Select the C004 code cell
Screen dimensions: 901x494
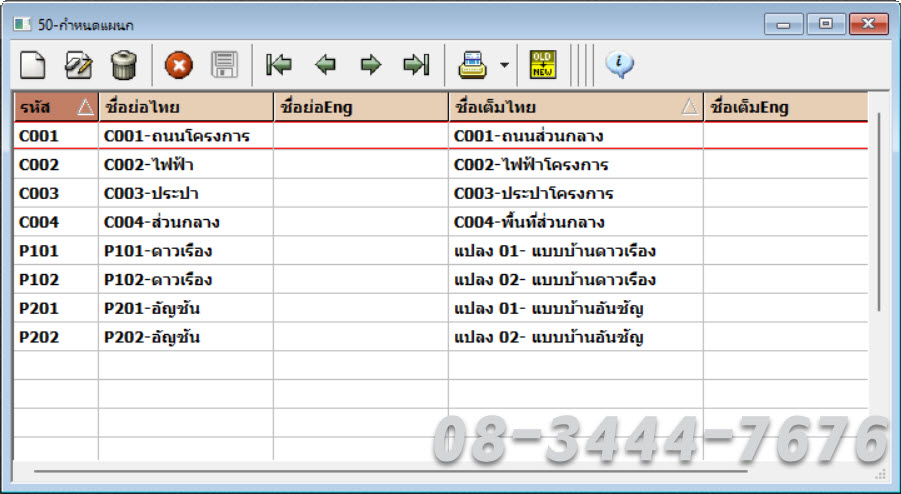pyautogui.click(x=56, y=222)
